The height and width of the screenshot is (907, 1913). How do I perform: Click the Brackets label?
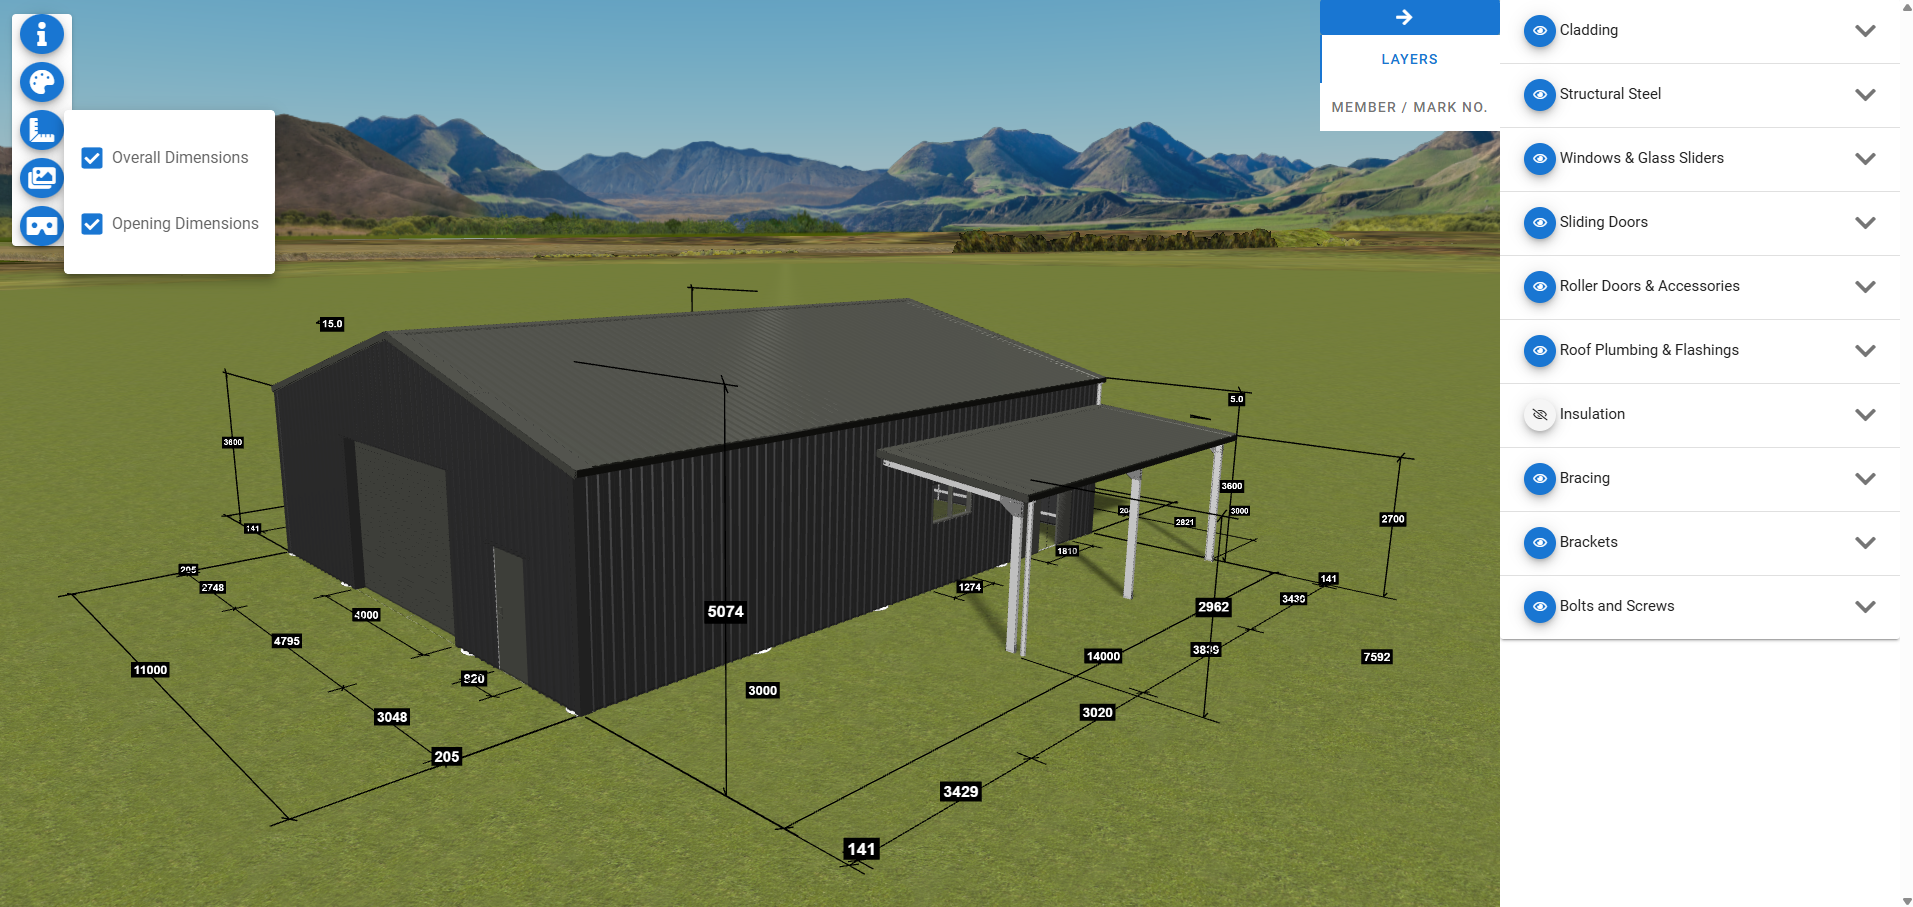[1588, 542]
